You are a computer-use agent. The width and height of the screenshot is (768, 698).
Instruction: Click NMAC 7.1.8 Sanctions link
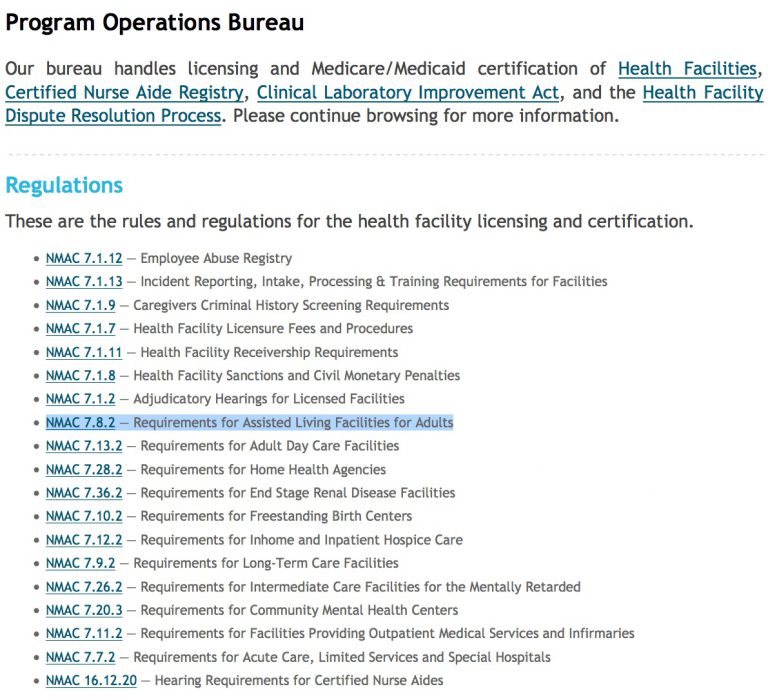pyautogui.click(x=80, y=376)
